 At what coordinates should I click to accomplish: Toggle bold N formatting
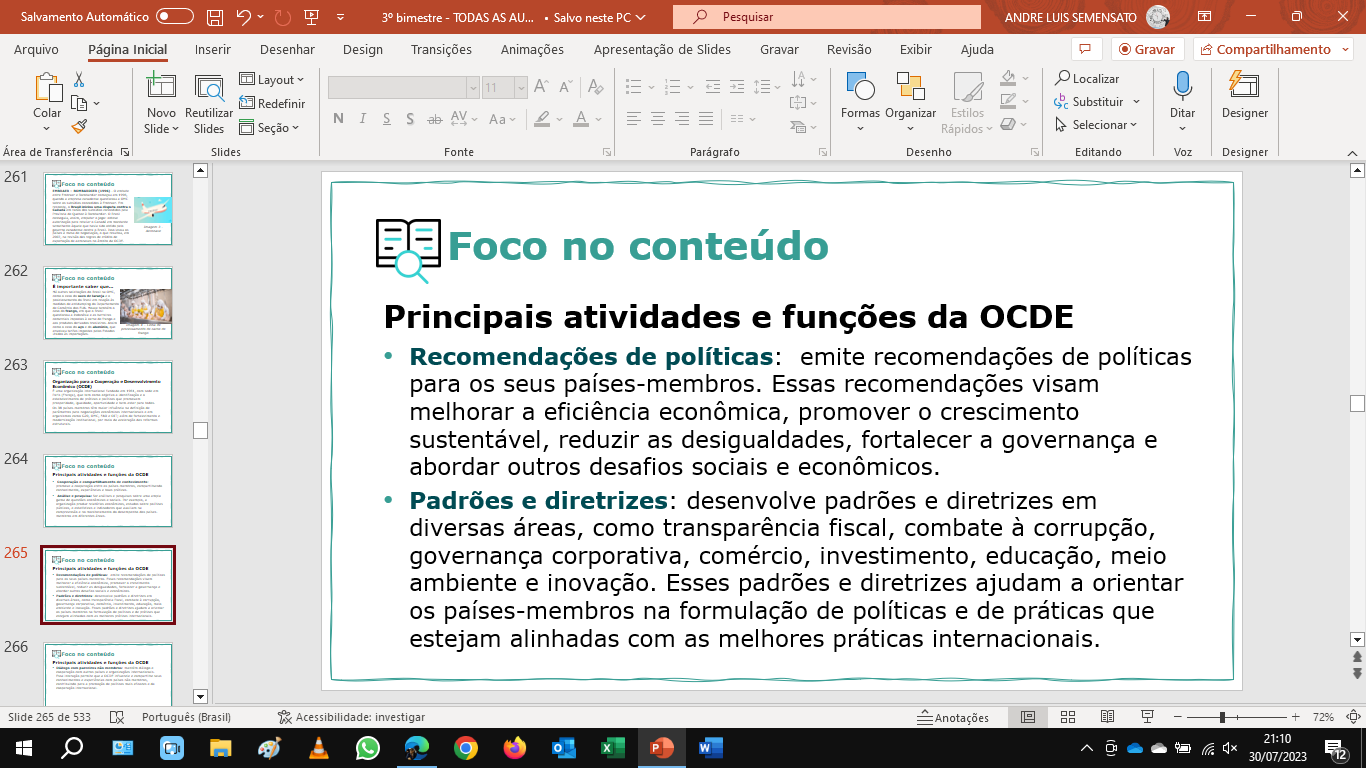(x=338, y=119)
